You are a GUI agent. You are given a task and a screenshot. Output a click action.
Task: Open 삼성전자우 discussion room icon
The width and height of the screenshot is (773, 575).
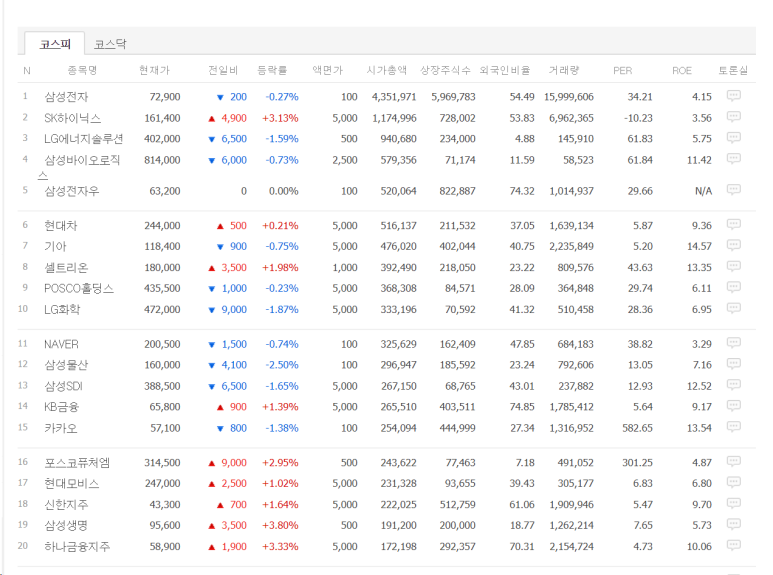pos(734,190)
